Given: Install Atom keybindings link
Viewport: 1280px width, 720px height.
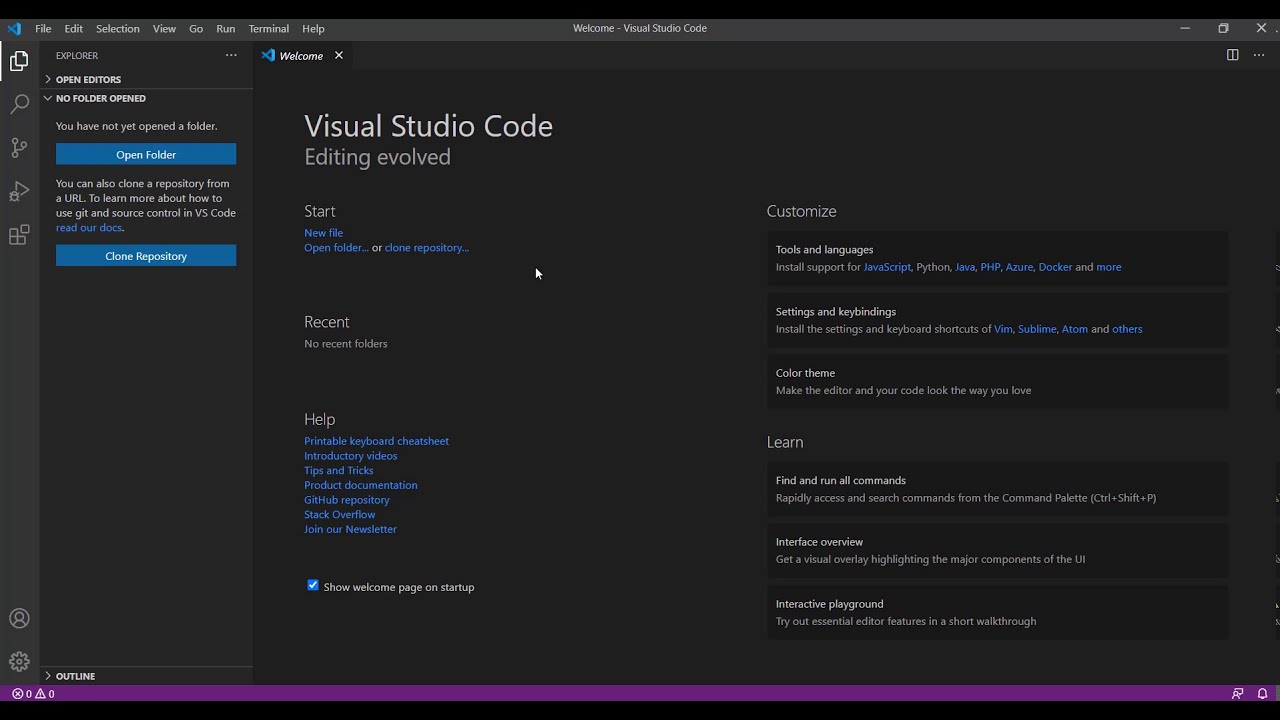Looking at the screenshot, I should pyautogui.click(x=1075, y=329).
